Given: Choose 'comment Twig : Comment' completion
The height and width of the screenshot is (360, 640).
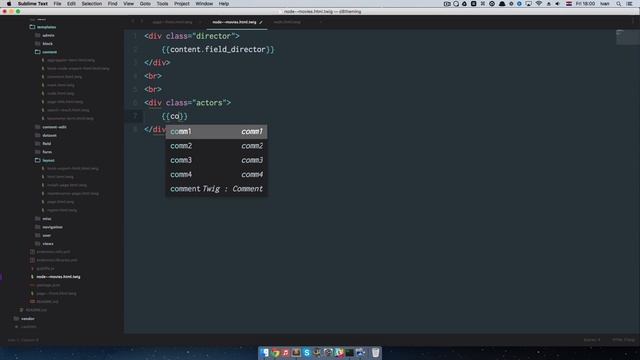Looking at the screenshot, I should click(216, 189).
